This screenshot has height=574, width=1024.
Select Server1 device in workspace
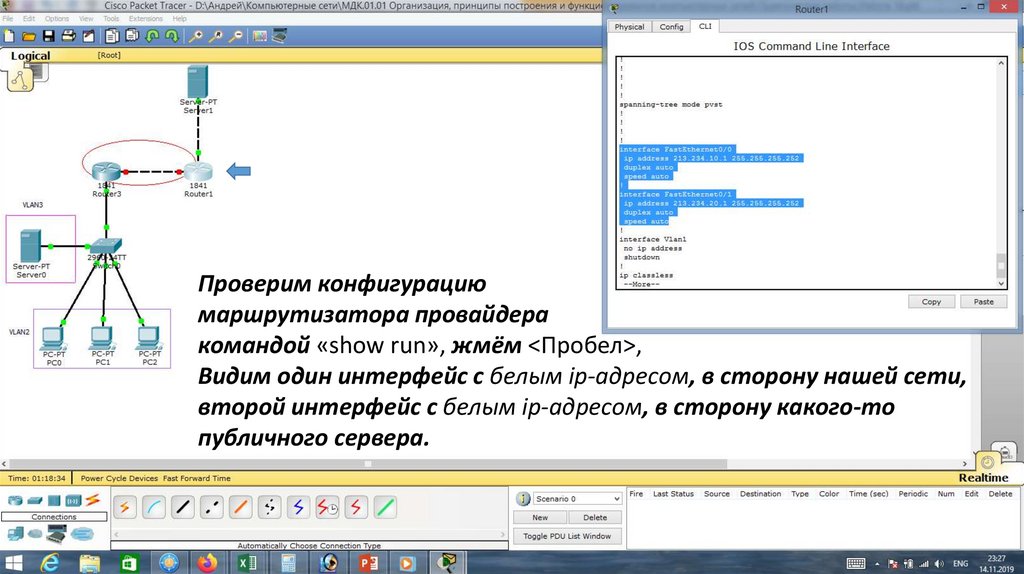pyautogui.click(x=197, y=82)
